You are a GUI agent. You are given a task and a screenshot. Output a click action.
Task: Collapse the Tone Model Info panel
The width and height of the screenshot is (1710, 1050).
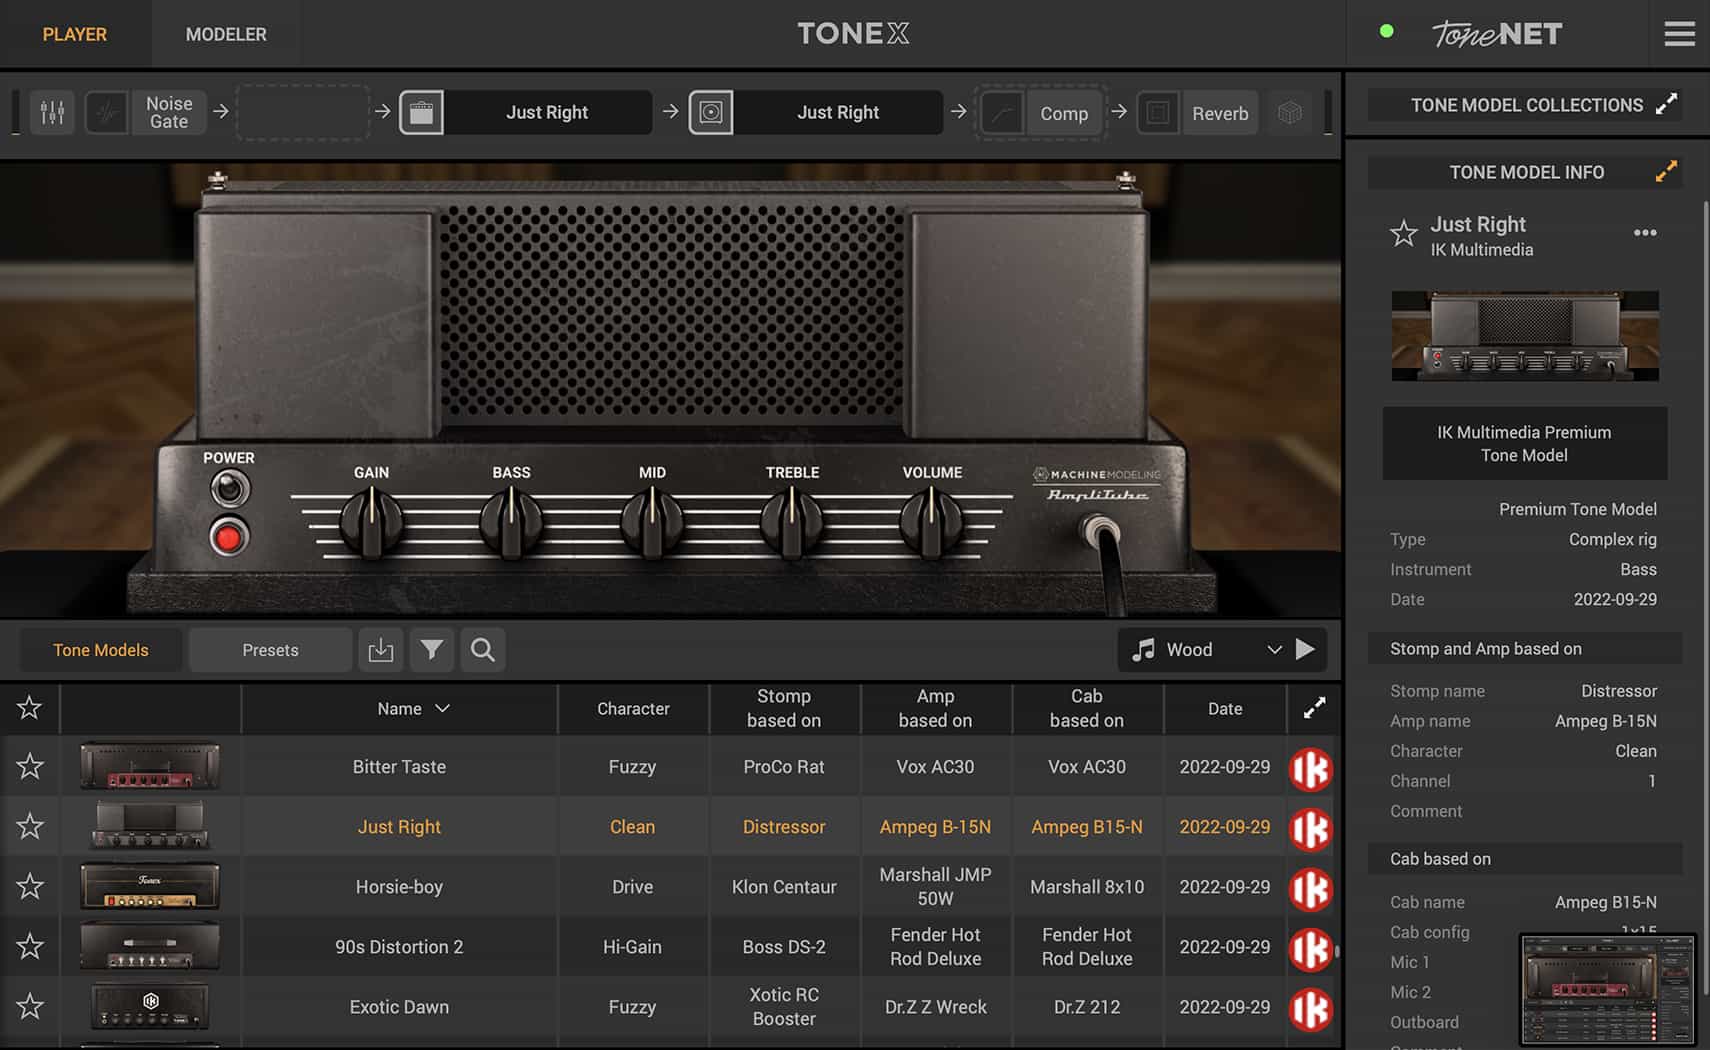1666,171
